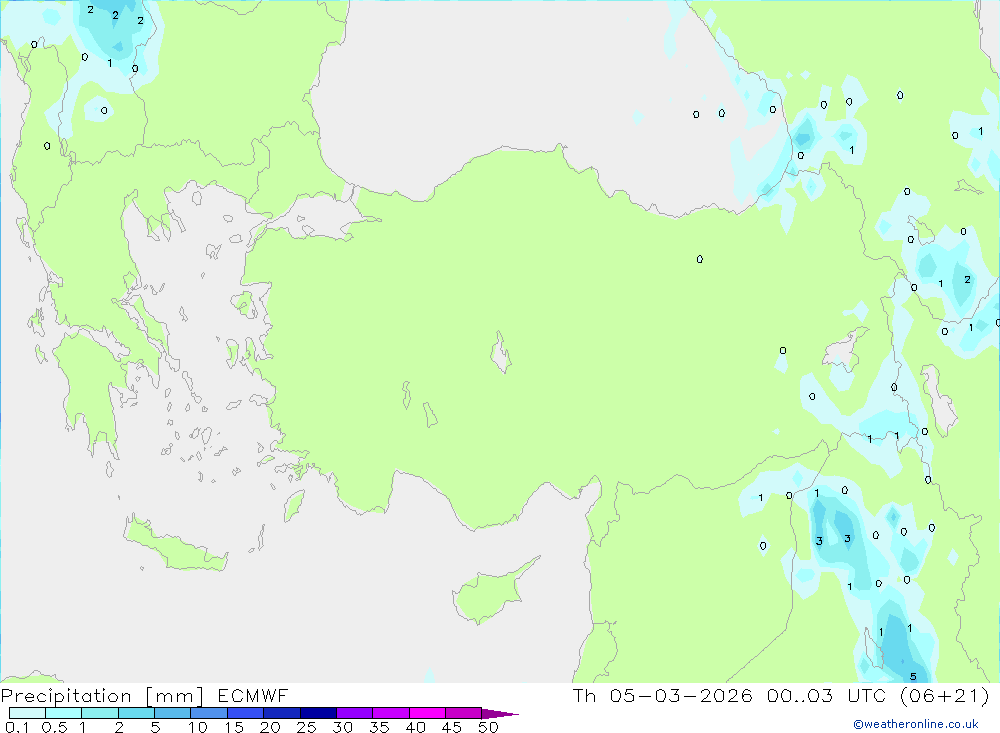Click the 30–35 mm purple legend swatch
The height and width of the screenshot is (733, 1000).
[x=354, y=713]
